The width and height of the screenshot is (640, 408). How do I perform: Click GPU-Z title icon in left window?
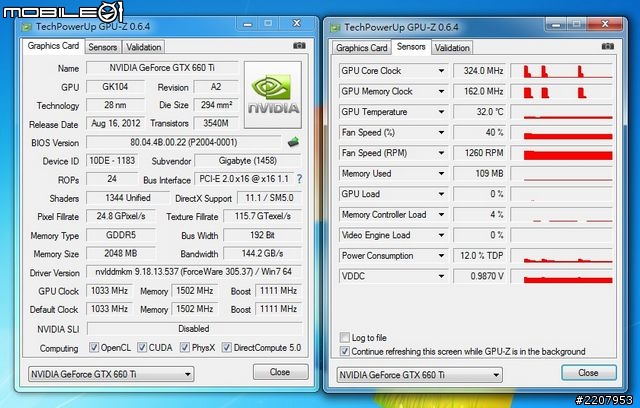click(x=27, y=27)
